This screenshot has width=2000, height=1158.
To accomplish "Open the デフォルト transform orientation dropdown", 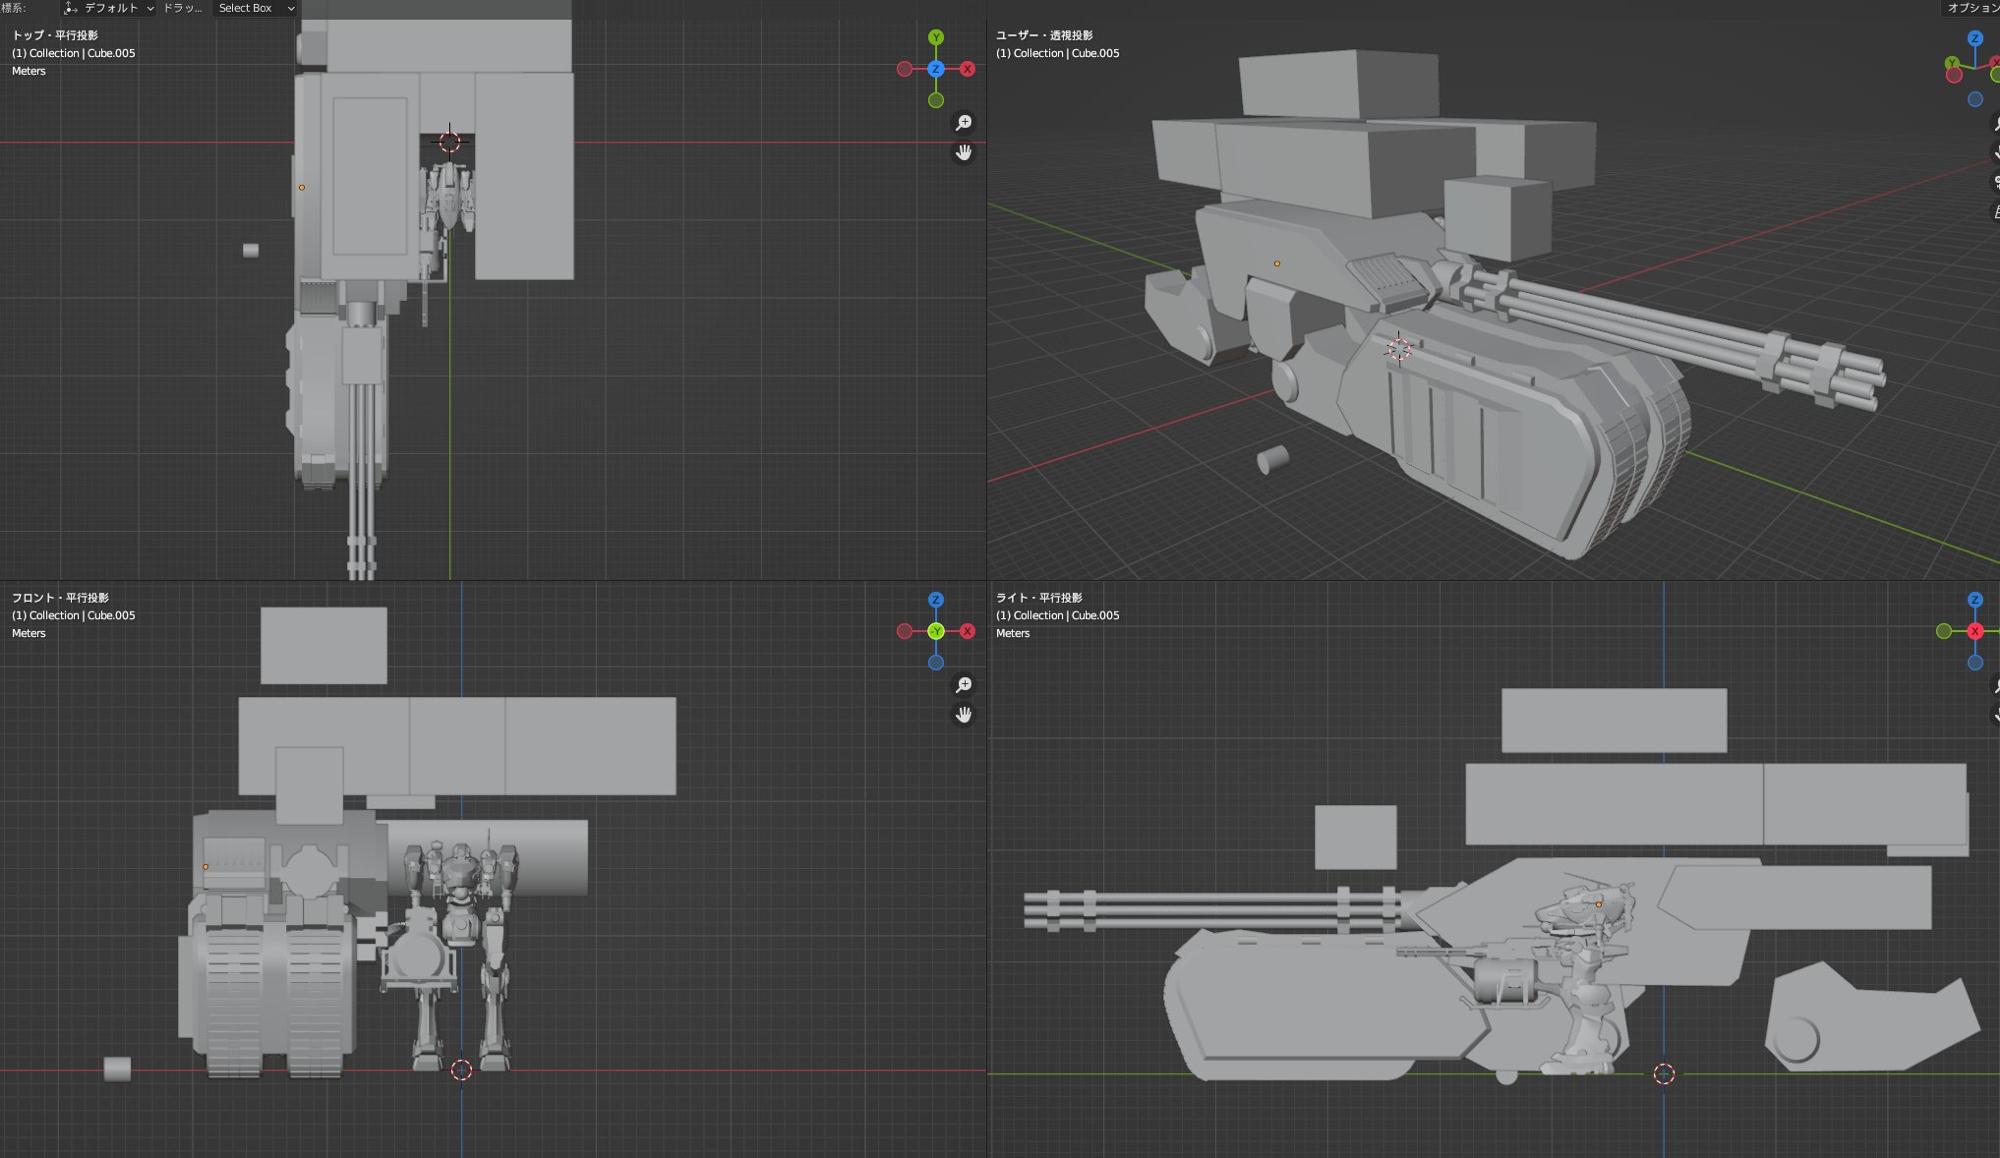I will (x=110, y=8).
